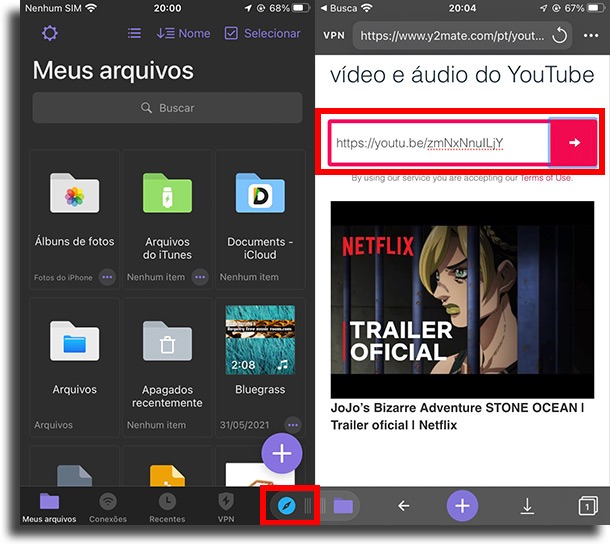
Task: Open browser via compass icon
Action: point(287,506)
